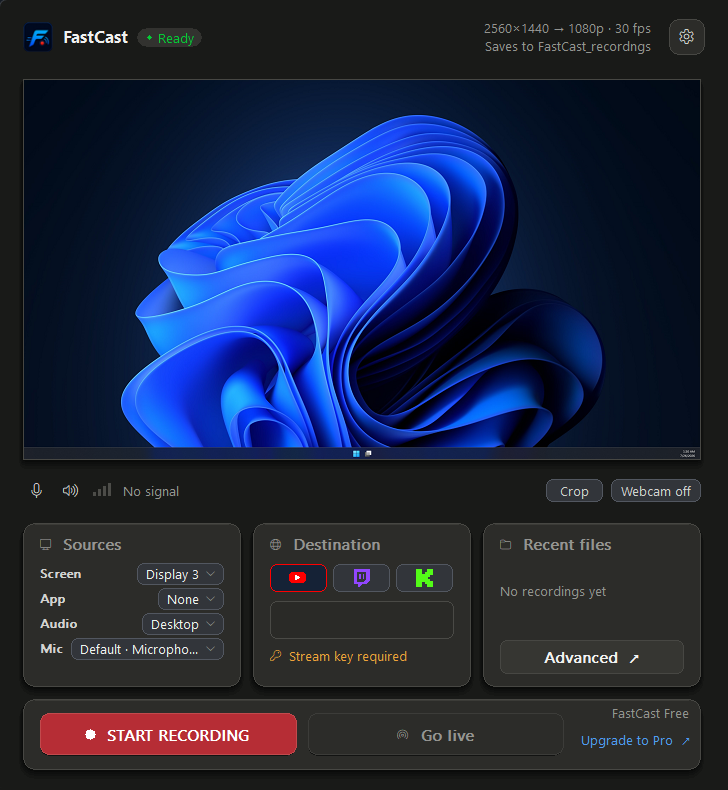The height and width of the screenshot is (790, 728).
Task: Click the task view icon in preview taskbar
Action: coord(368,453)
